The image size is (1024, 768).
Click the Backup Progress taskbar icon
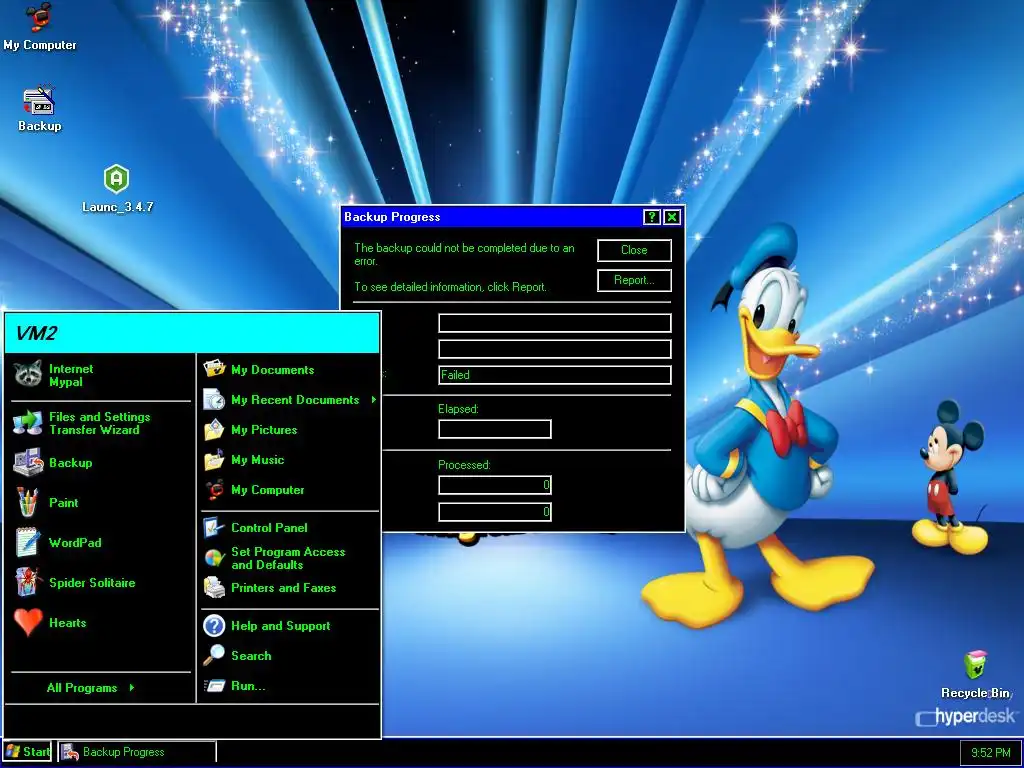[70, 752]
